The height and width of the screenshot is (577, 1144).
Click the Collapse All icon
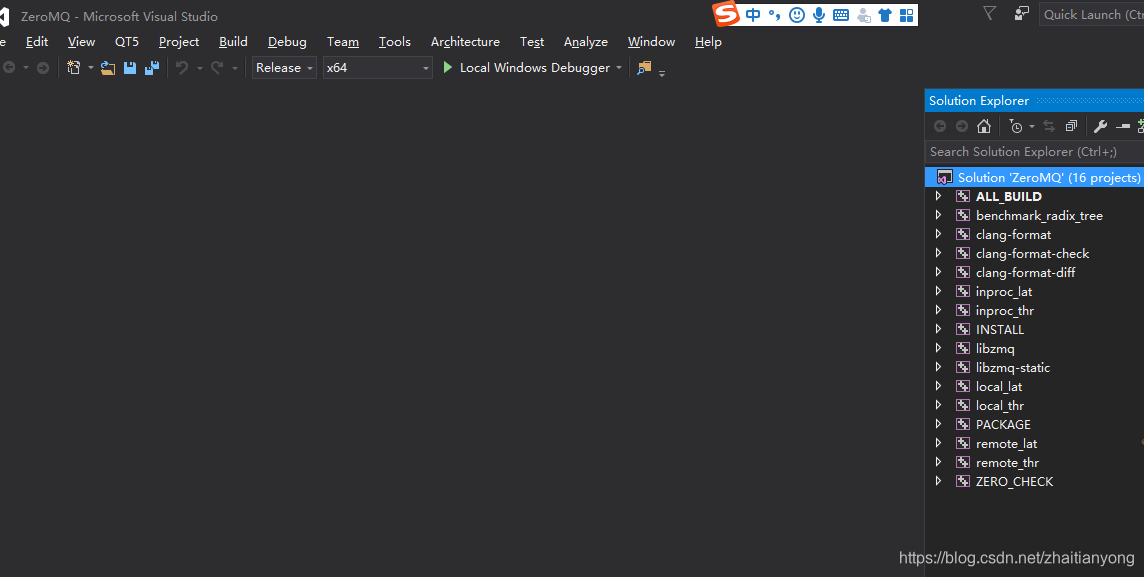[x=1071, y=126]
